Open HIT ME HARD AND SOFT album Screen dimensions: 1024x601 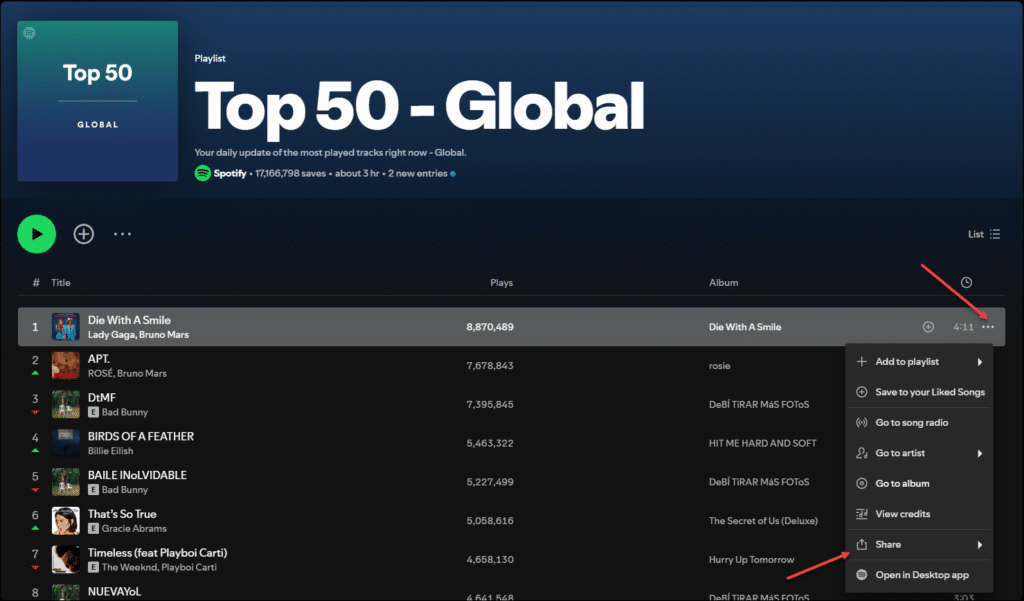click(x=763, y=443)
